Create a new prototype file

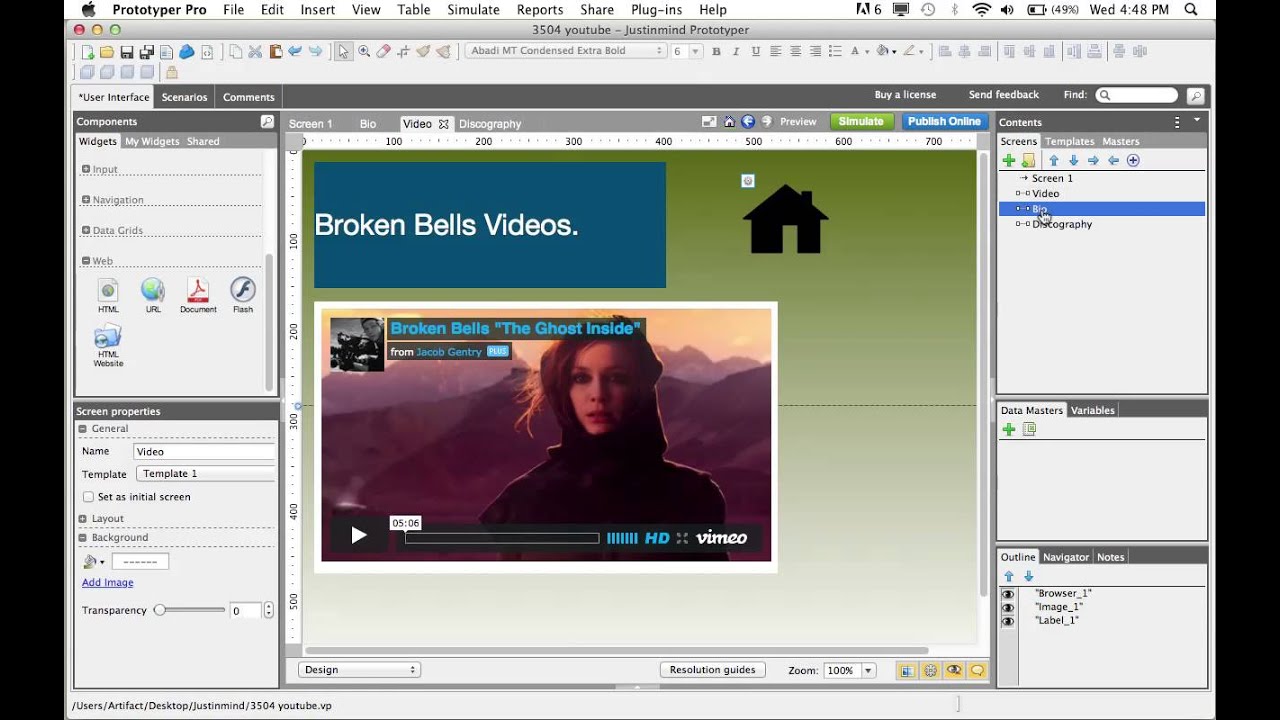(x=88, y=51)
